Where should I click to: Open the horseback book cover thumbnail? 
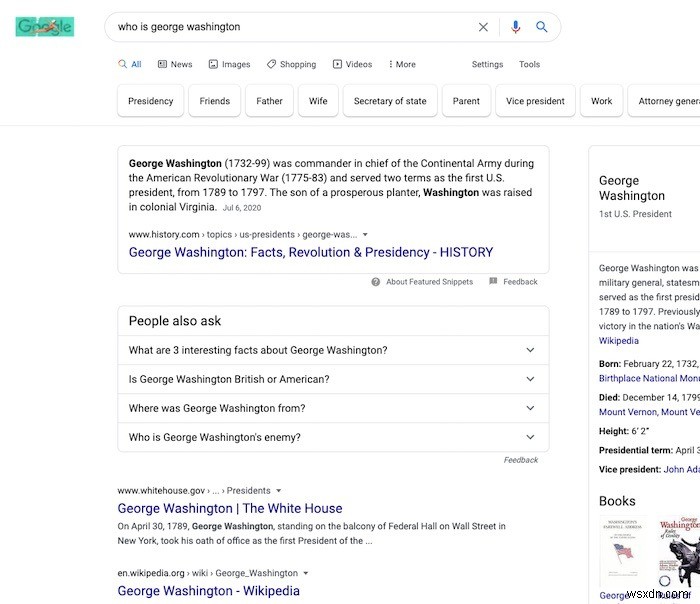coord(679,551)
